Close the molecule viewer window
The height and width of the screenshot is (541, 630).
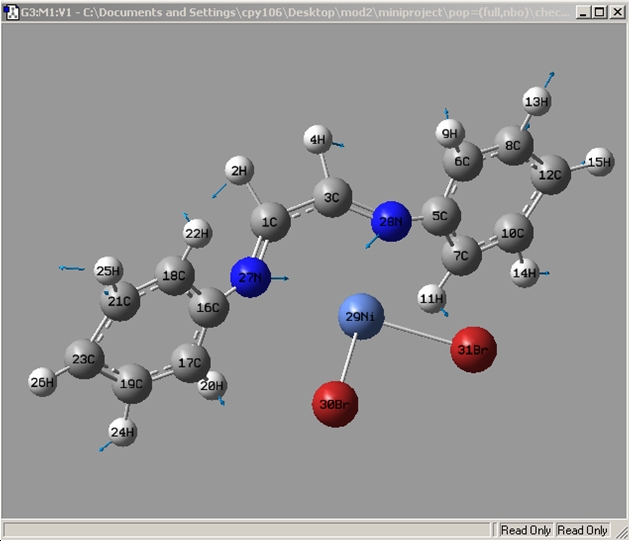pos(617,12)
